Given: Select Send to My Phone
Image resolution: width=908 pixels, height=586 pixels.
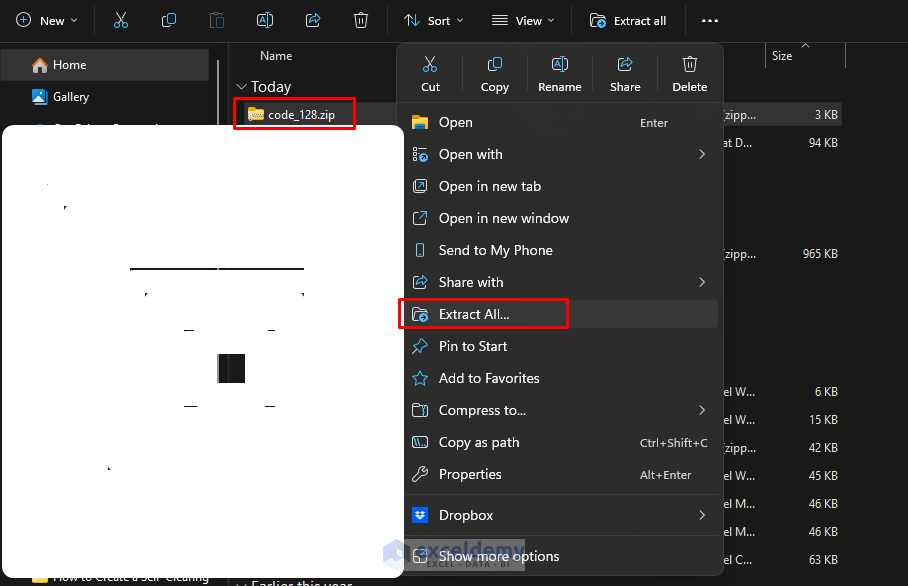Looking at the screenshot, I should point(561,250).
